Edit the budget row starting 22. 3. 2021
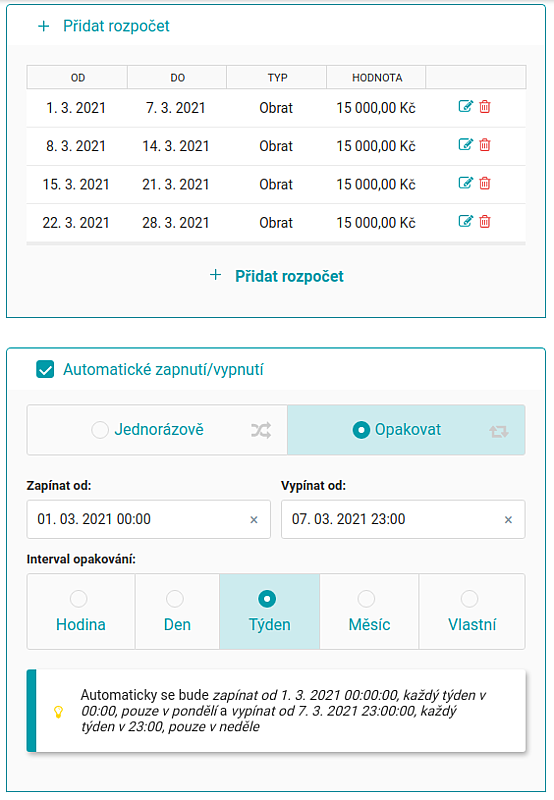554x800 pixels. coord(465,221)
